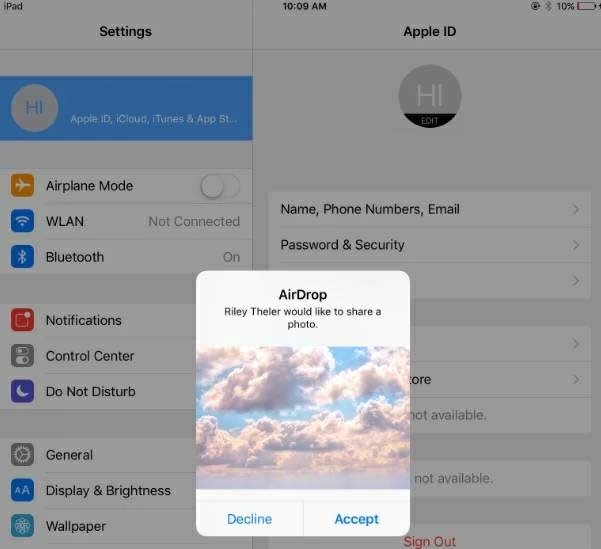Decline the AirDrop request
The width and height of the screenshot is (601, 549).
(249, 519)
